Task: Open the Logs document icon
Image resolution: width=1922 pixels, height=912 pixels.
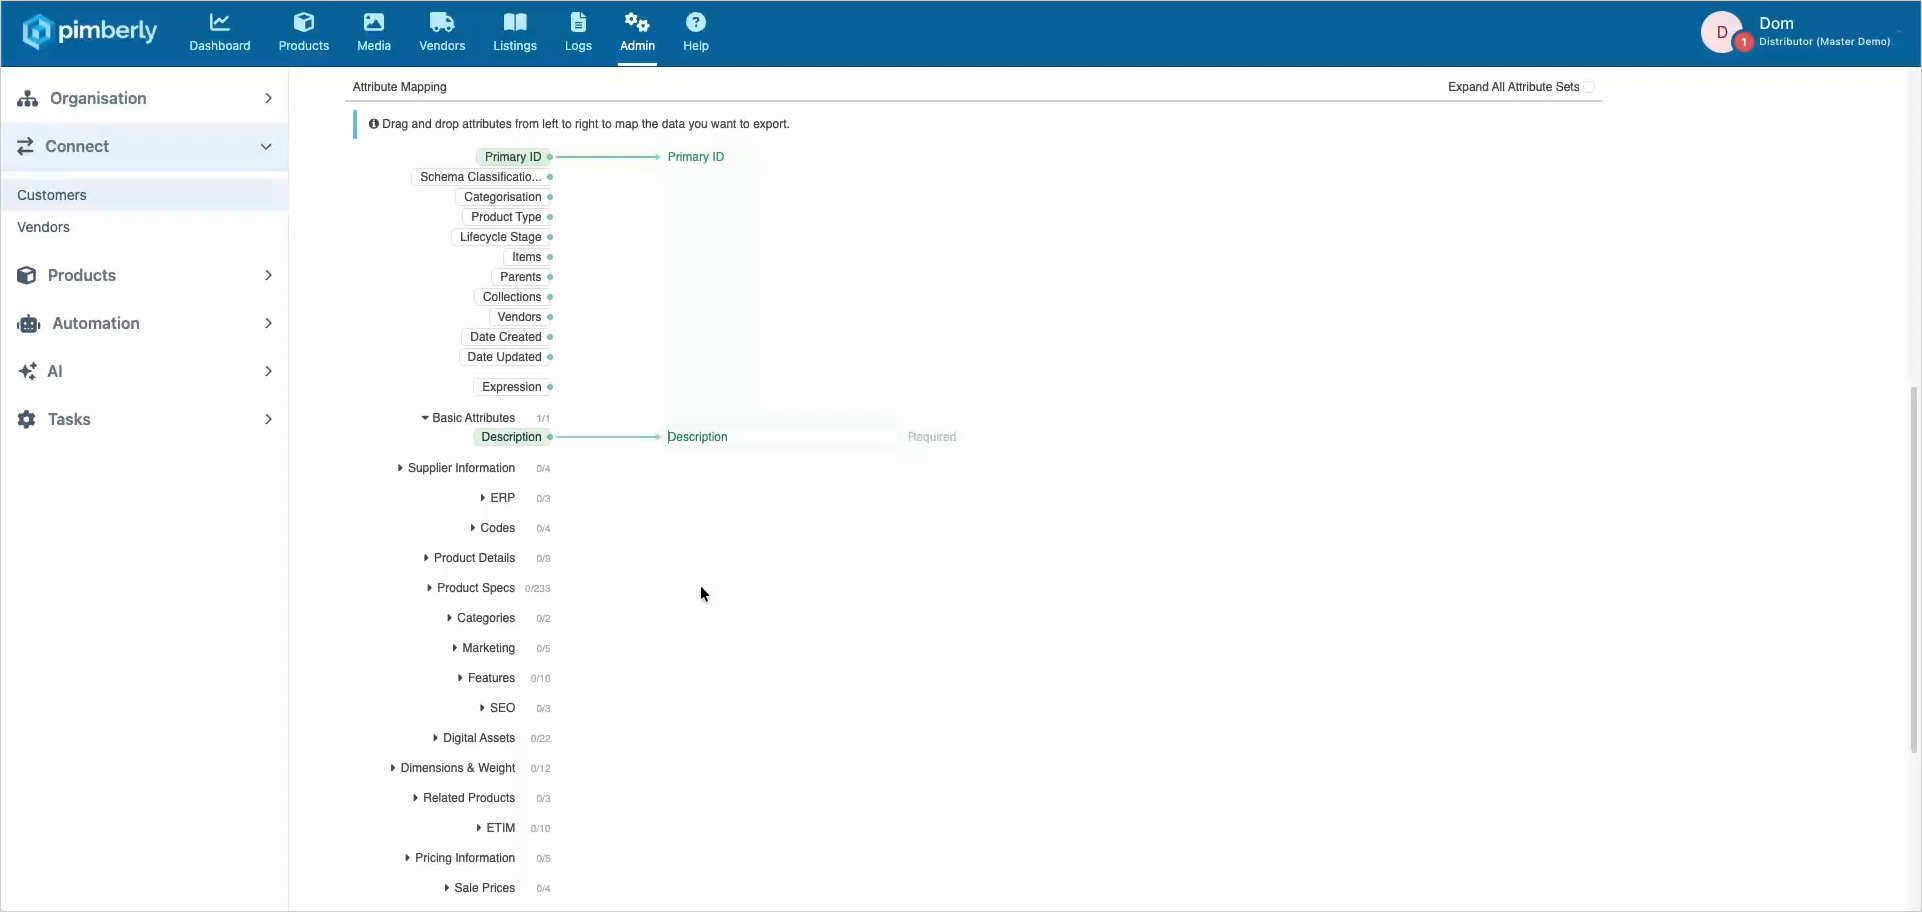Action: tap(578, 22)
